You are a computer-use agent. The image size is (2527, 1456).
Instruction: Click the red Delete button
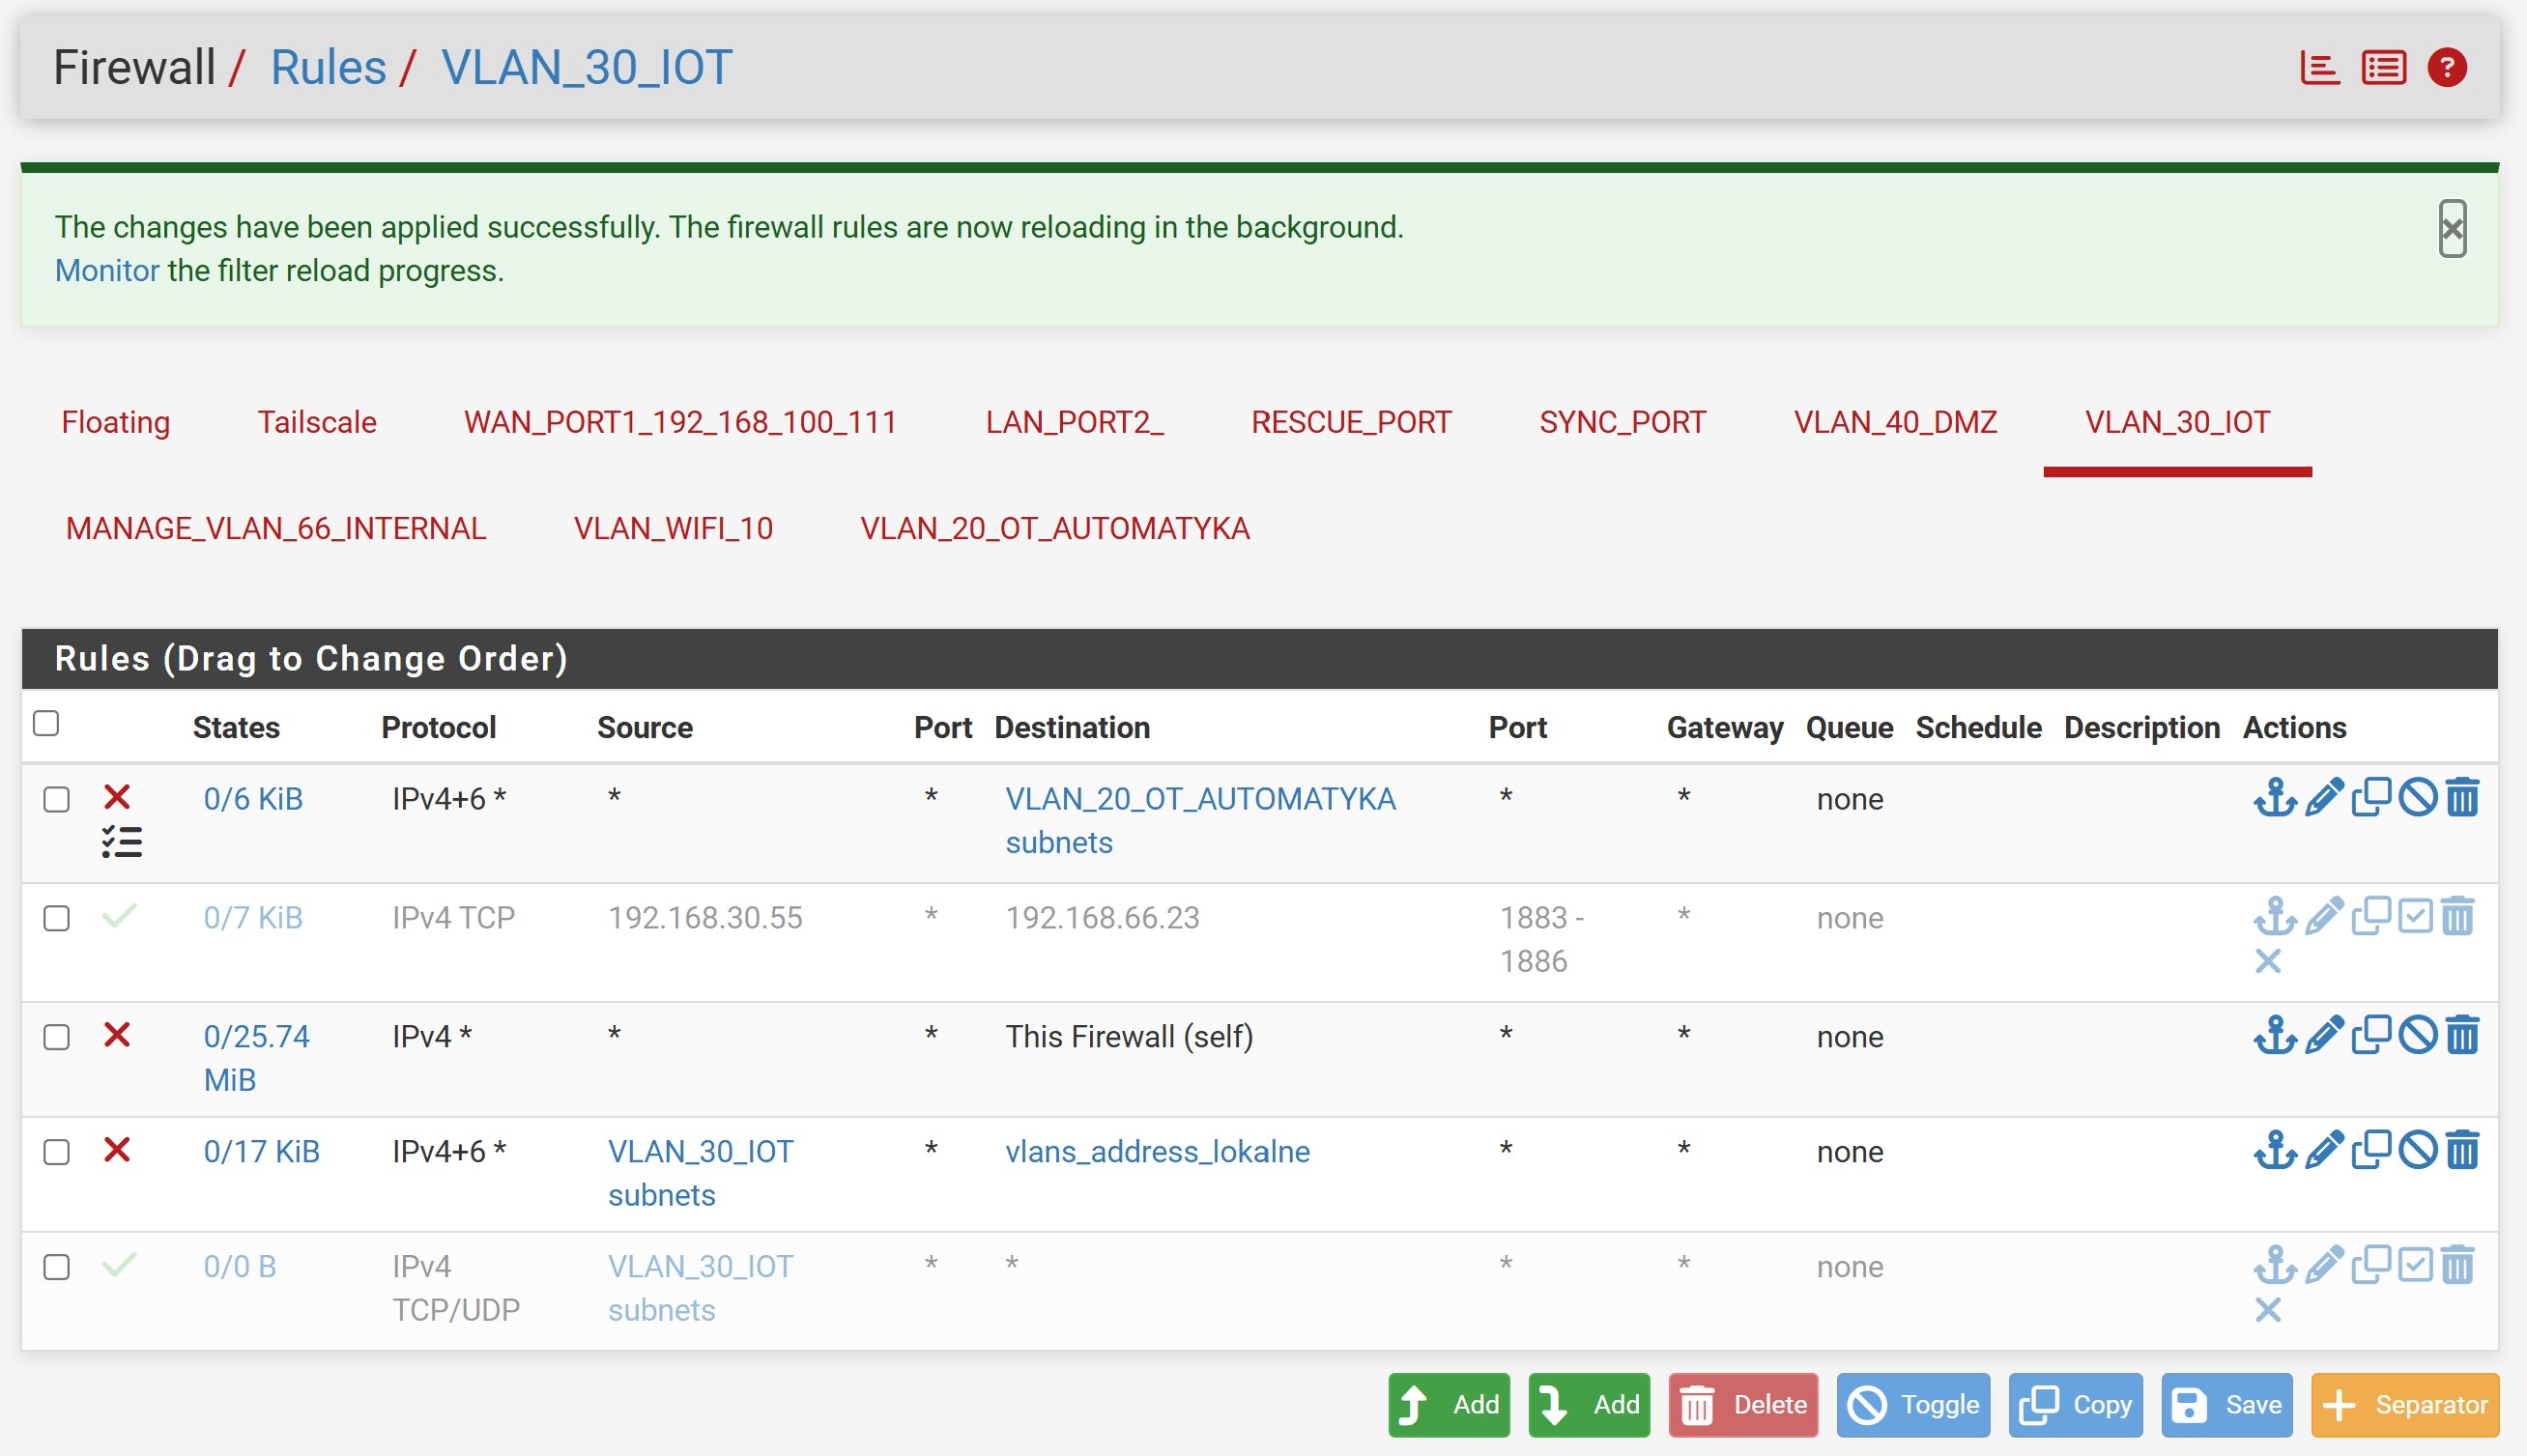click(x=1743, y=1405)
